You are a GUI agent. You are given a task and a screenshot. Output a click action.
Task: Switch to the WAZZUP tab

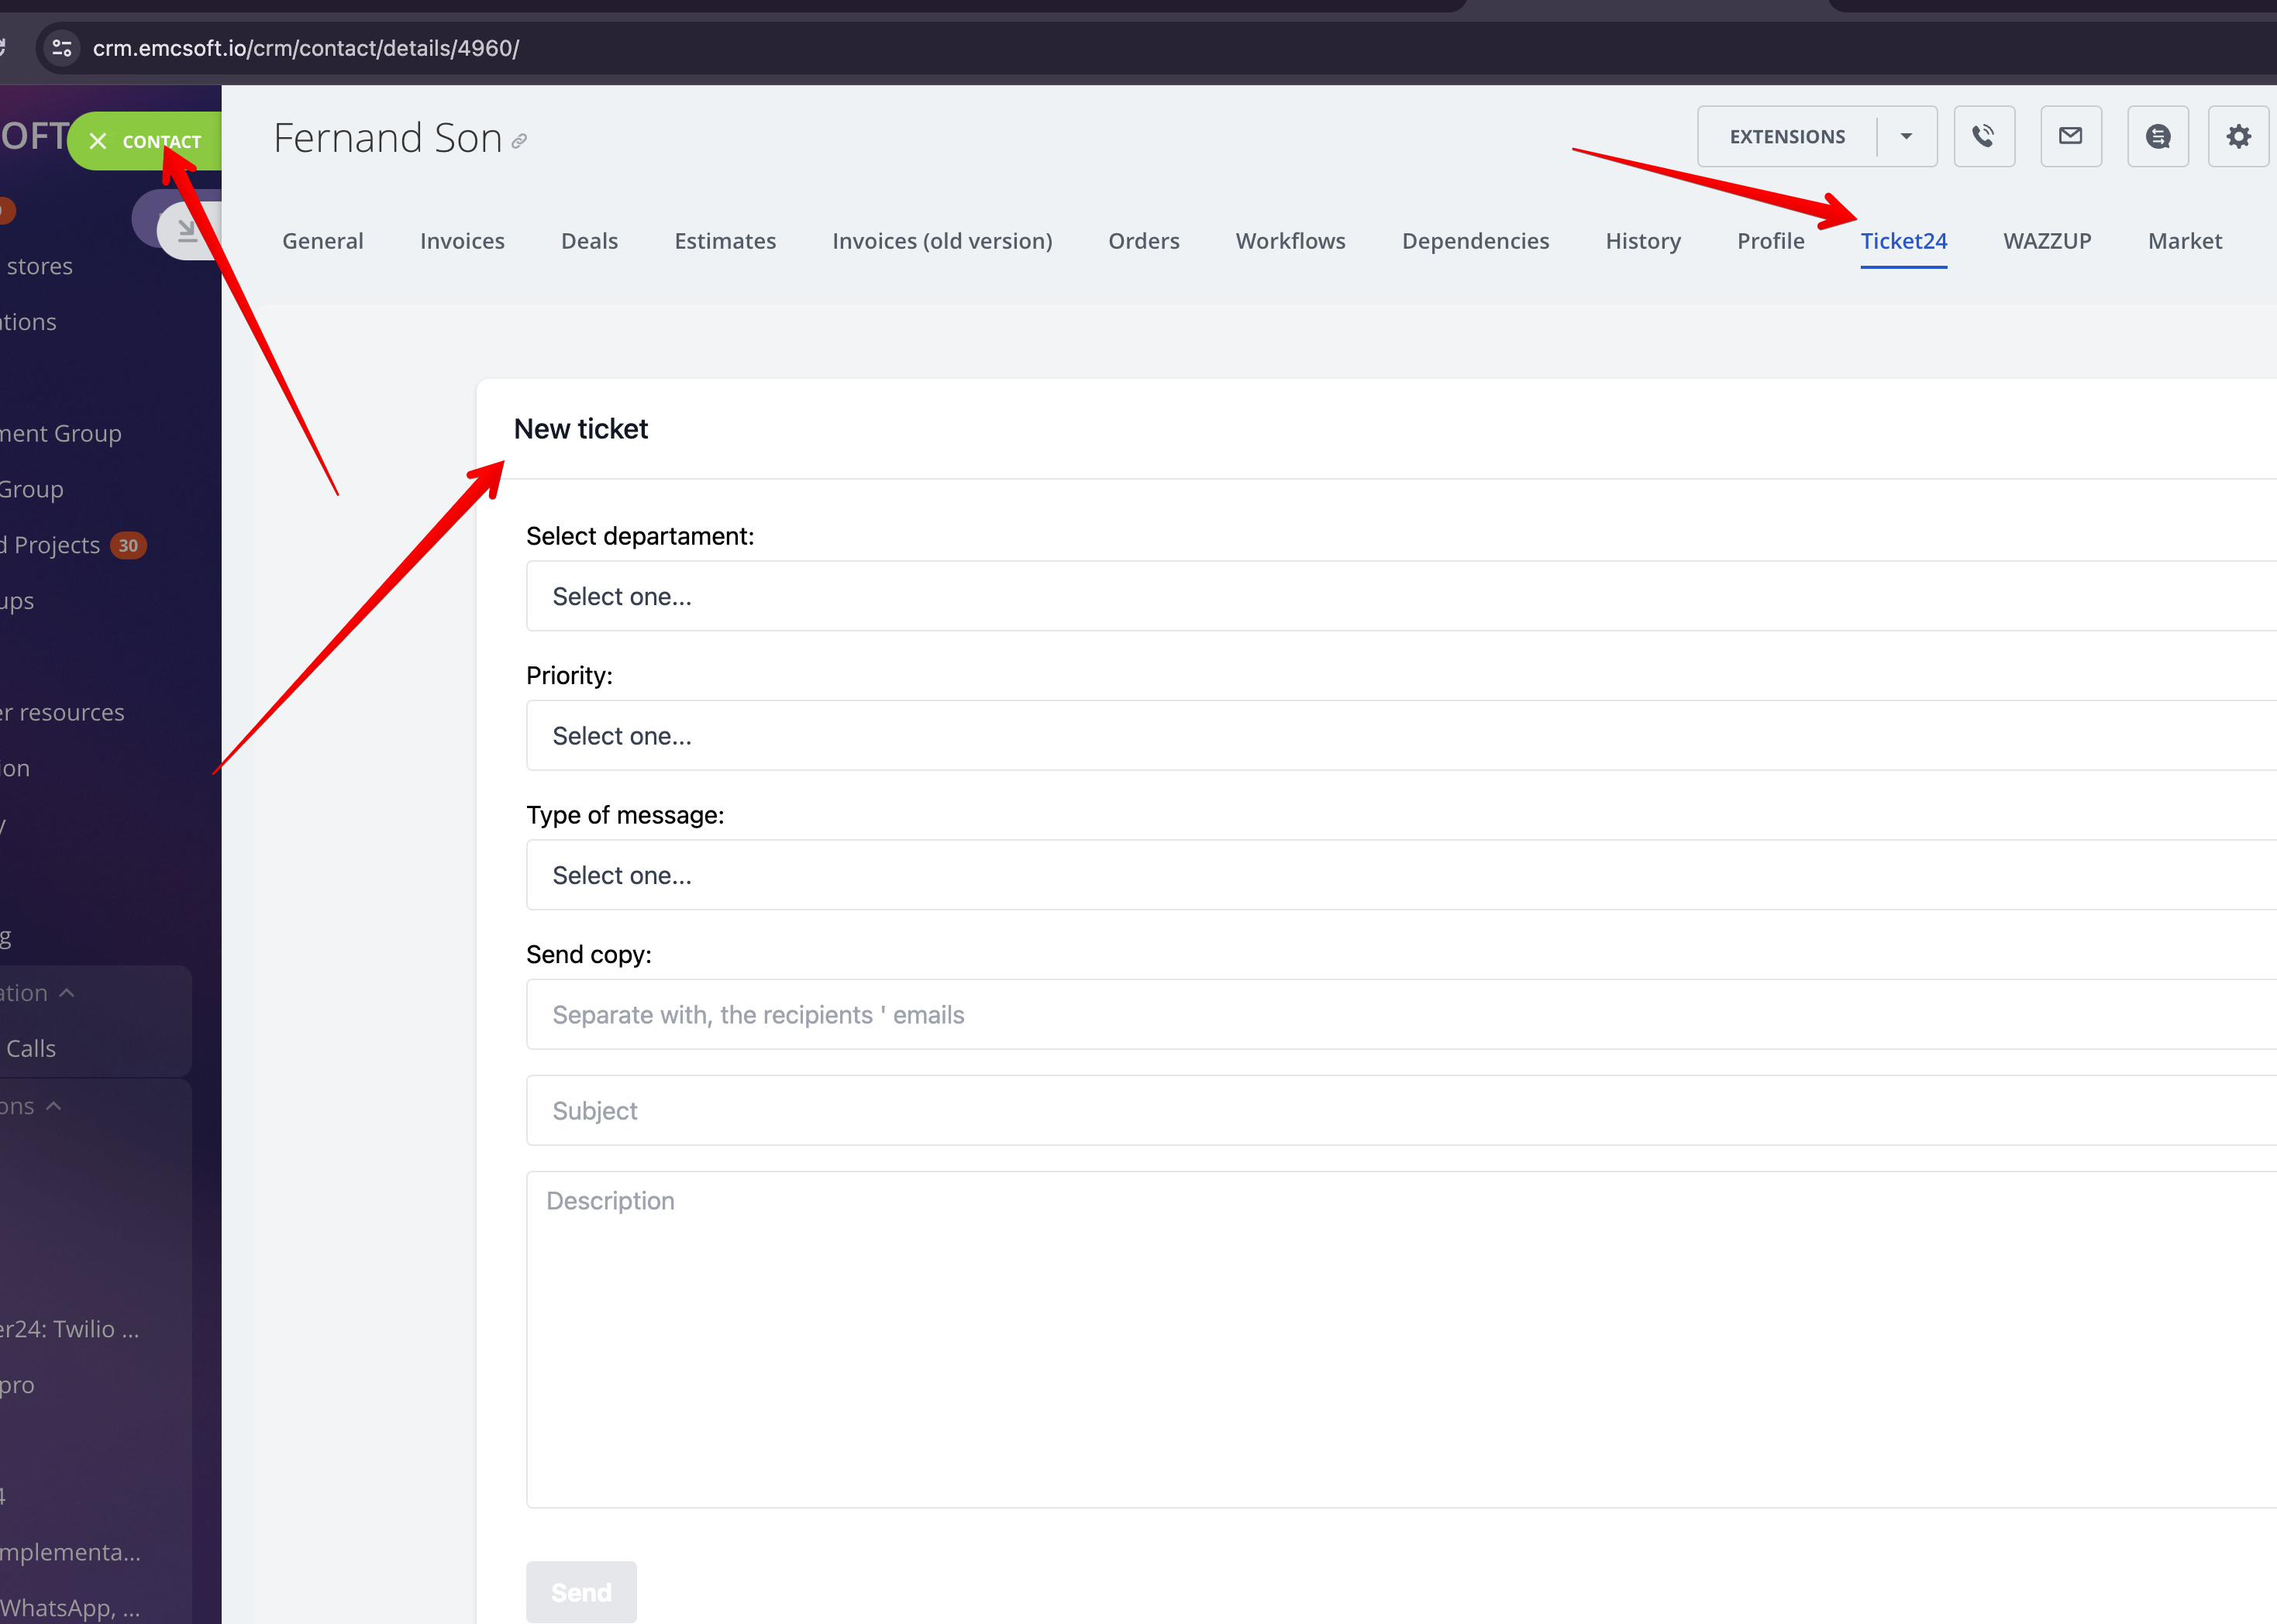[x=2046, y=241]
